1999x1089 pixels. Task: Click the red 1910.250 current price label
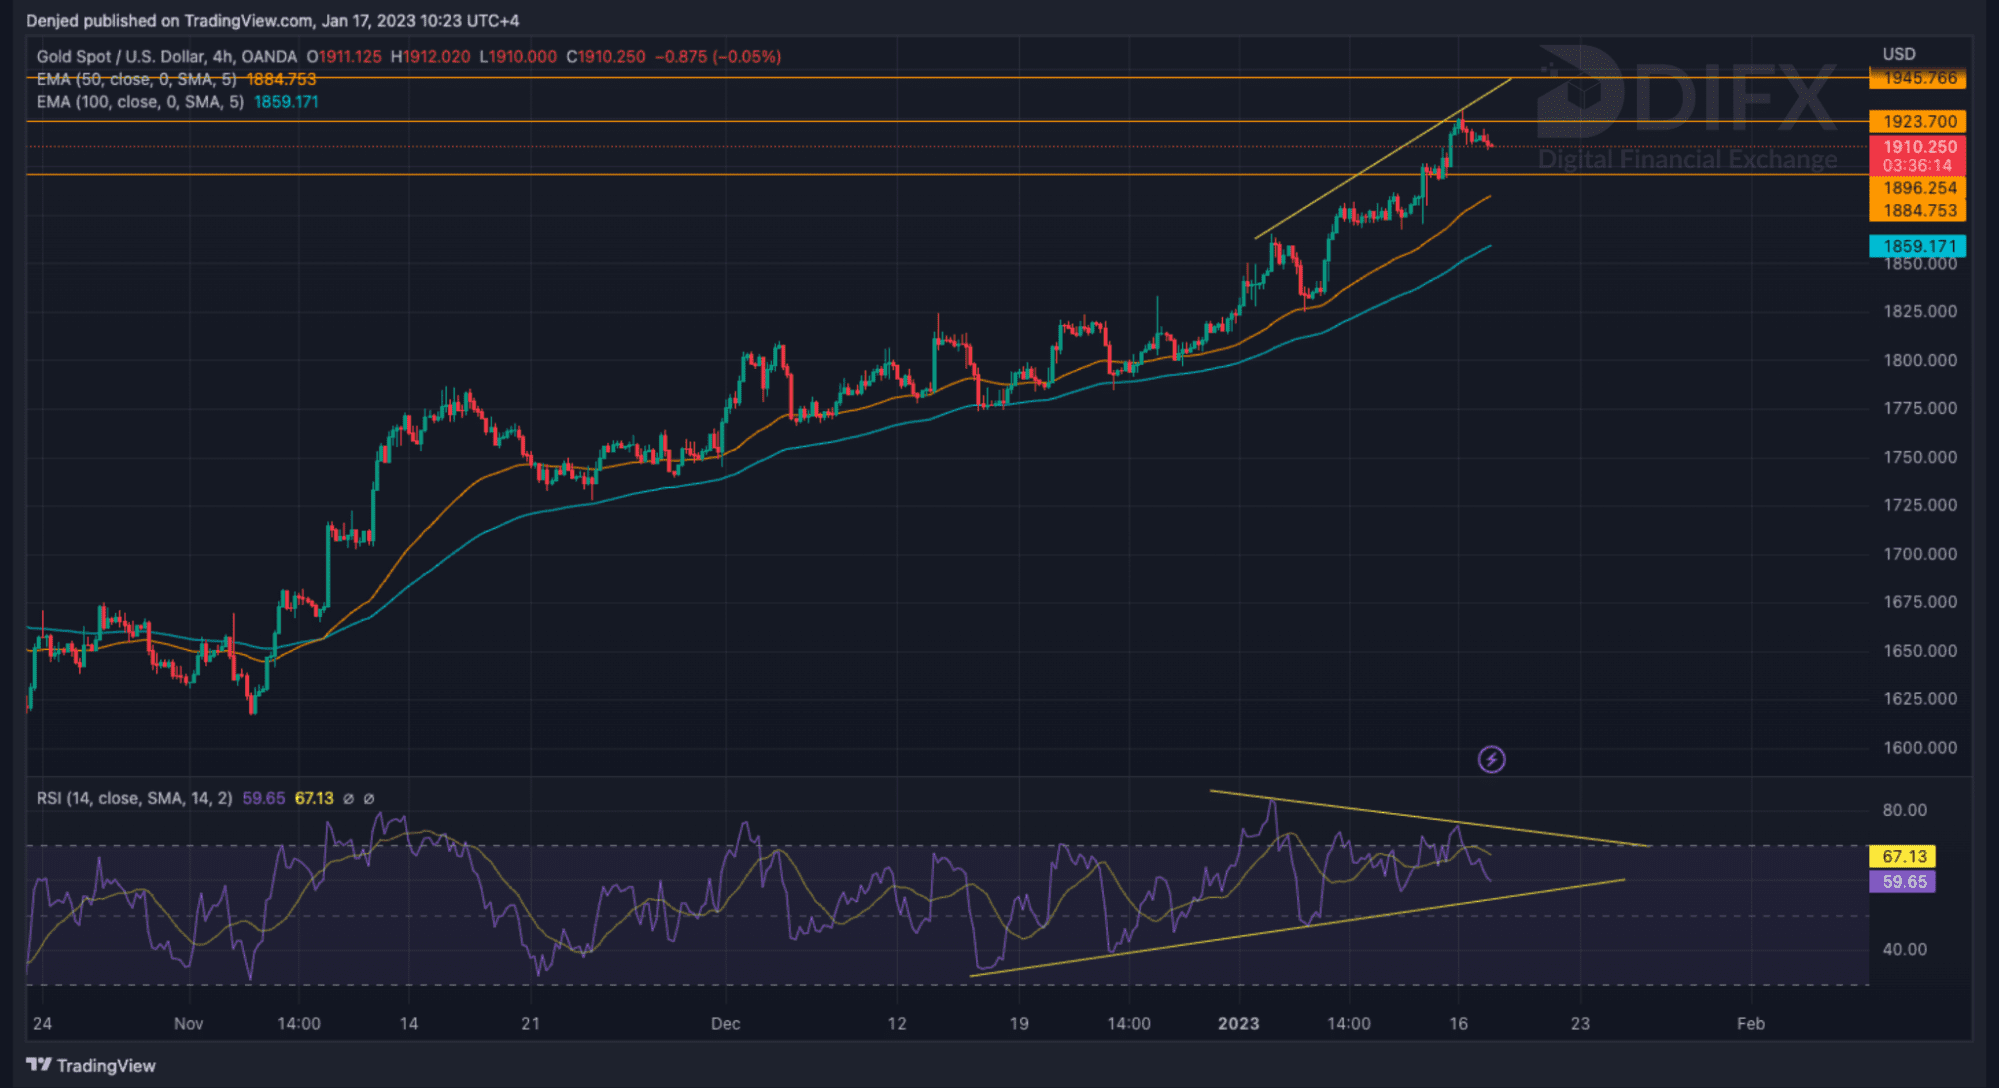pos(1917,147)
